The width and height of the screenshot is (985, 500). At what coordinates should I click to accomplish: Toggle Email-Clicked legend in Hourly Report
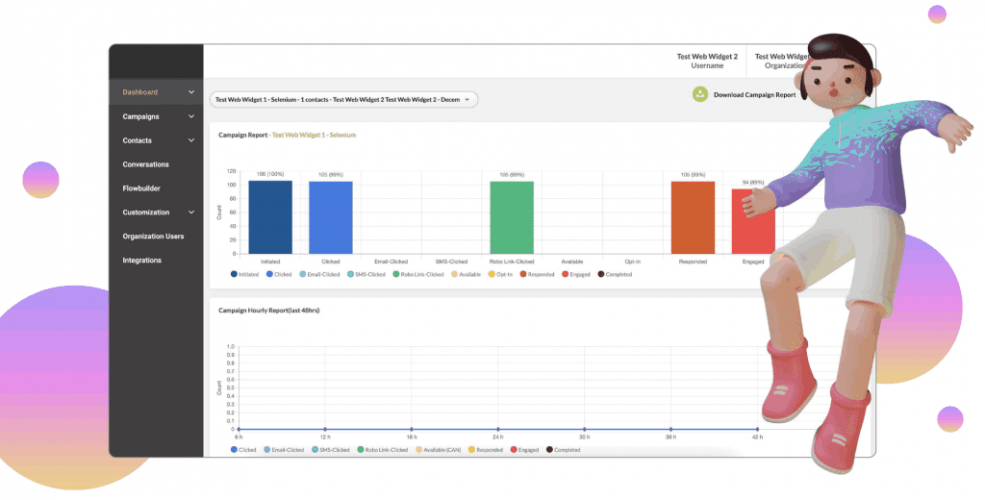point(284,450)
